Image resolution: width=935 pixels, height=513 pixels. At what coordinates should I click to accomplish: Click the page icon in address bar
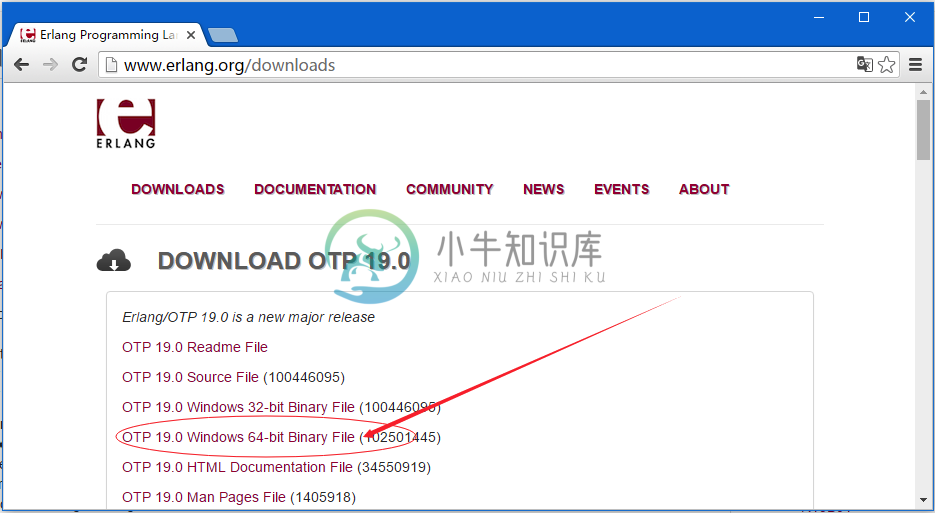pos(111,64)
